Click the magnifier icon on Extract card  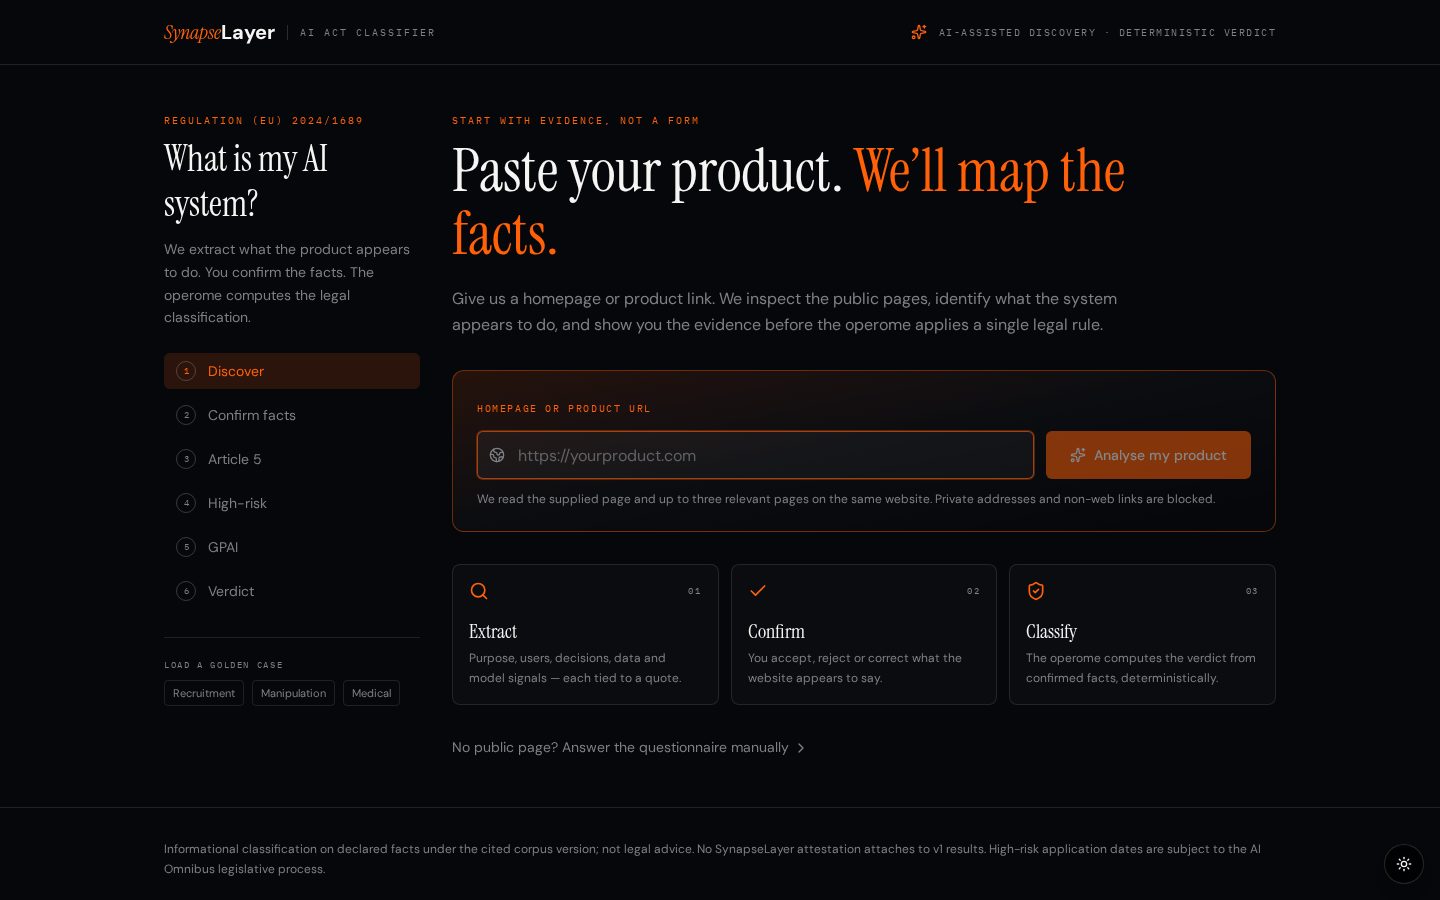[x=479, y=591]
